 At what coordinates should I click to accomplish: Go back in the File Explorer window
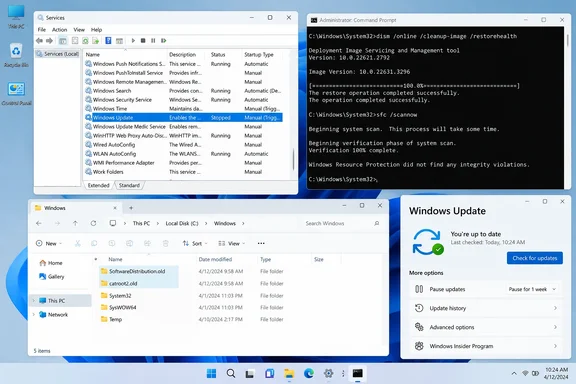(39, 223)
